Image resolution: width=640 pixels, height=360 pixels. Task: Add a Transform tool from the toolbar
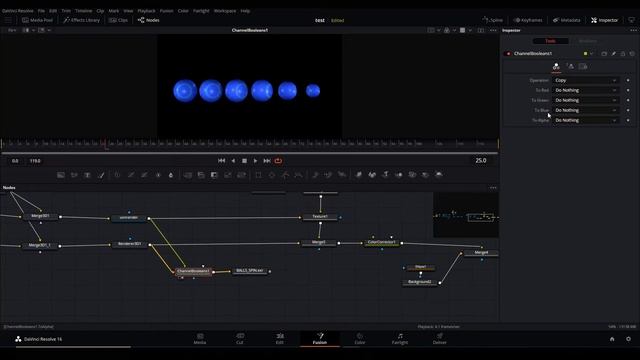[x=241, y=175]
